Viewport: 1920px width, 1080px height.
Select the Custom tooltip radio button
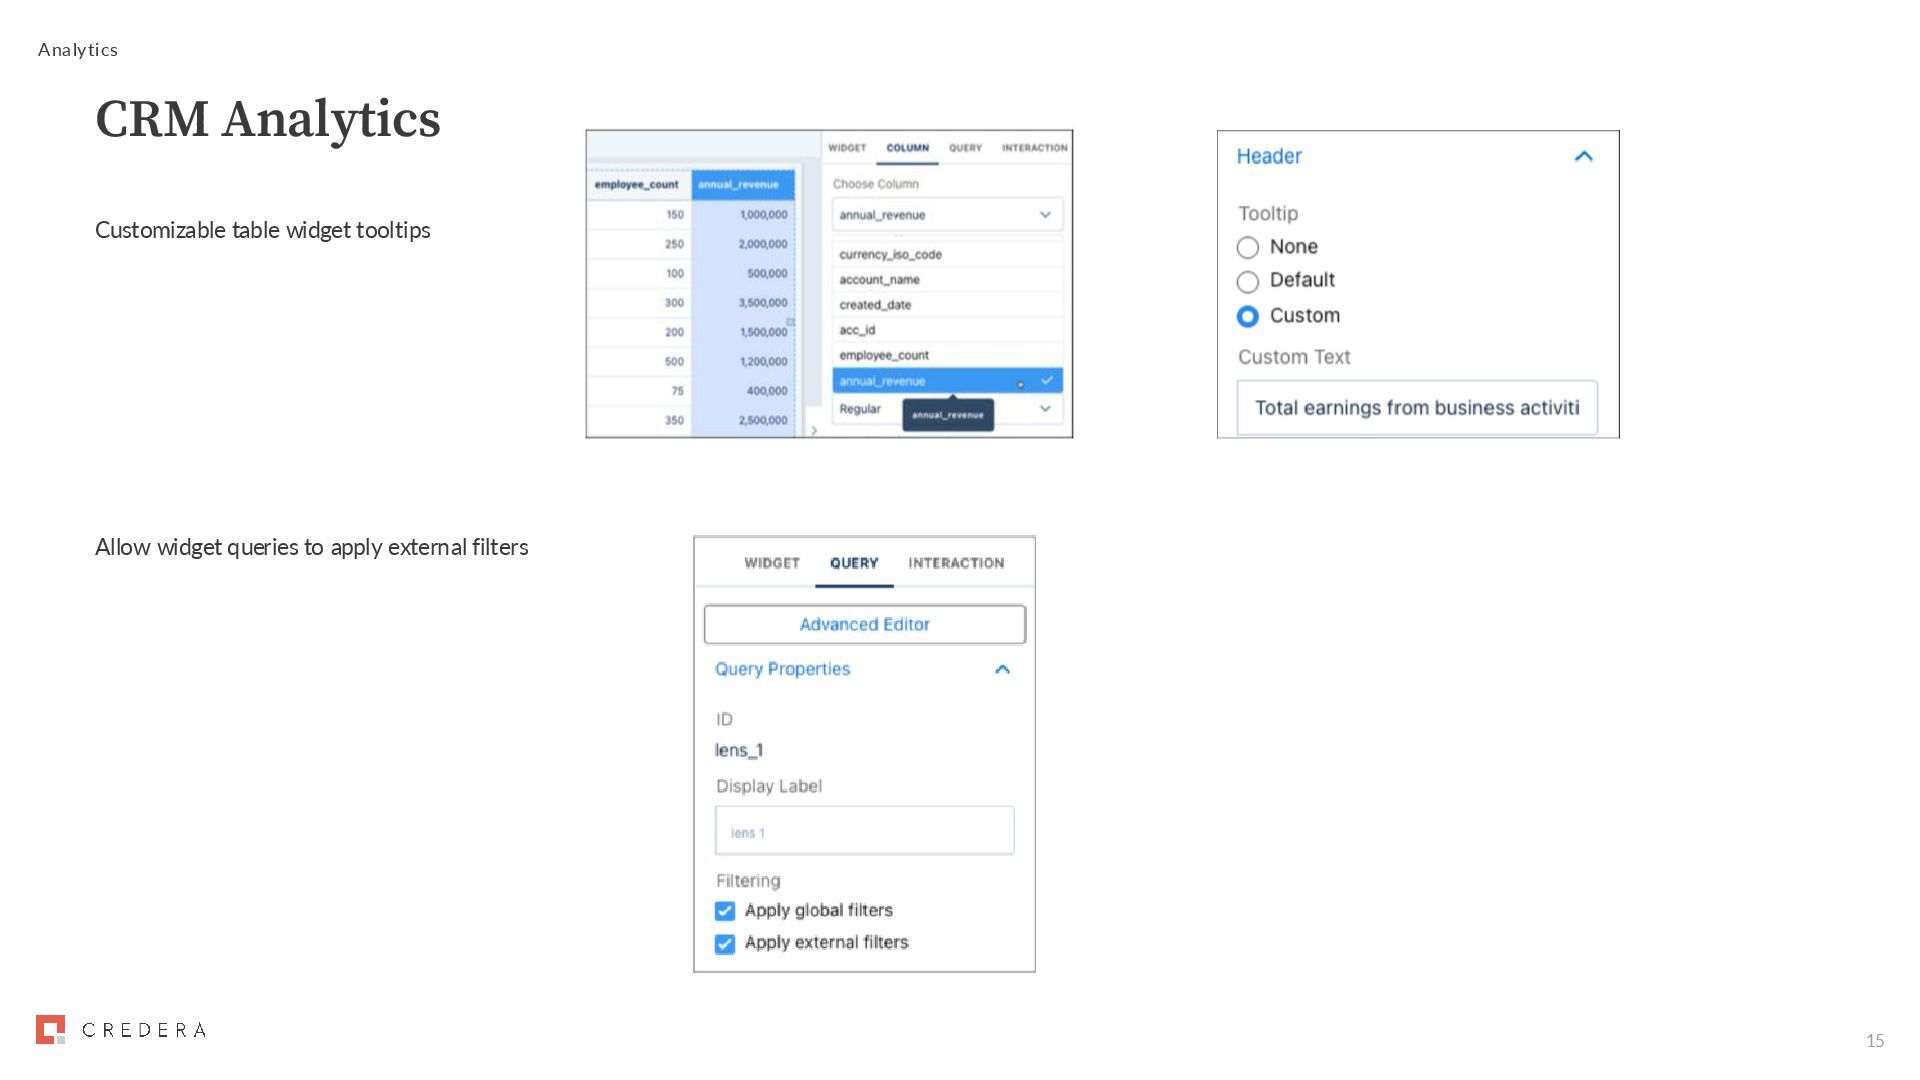click(1248, 316)
